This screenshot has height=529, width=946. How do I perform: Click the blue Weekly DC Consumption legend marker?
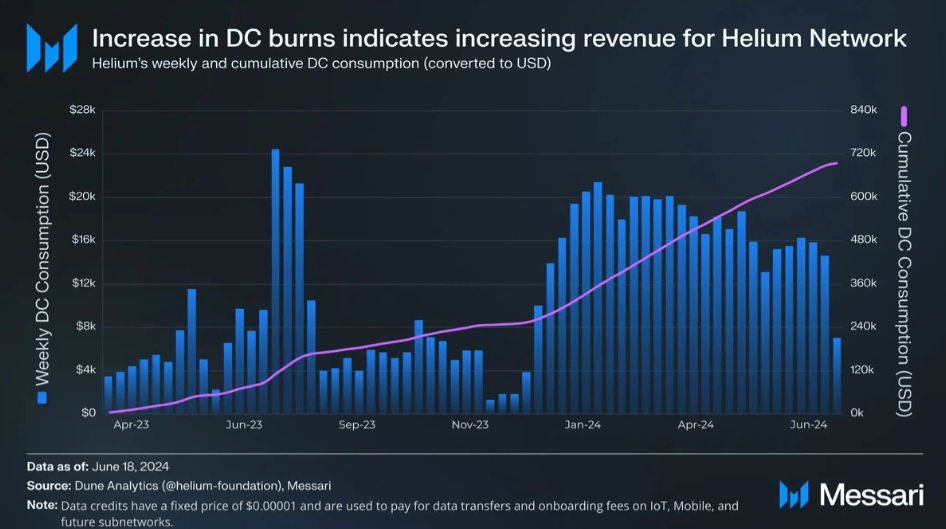click(x=42, y=398)
